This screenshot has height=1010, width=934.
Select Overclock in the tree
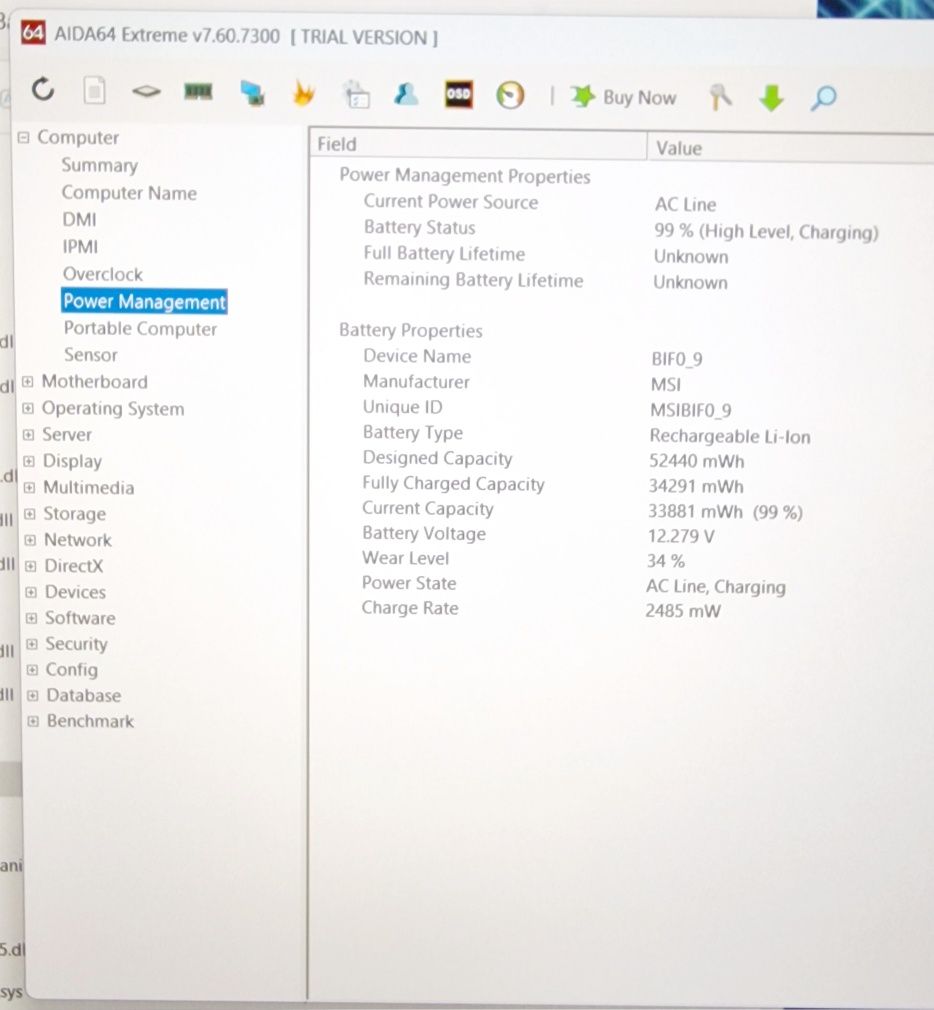click(103, 274)
